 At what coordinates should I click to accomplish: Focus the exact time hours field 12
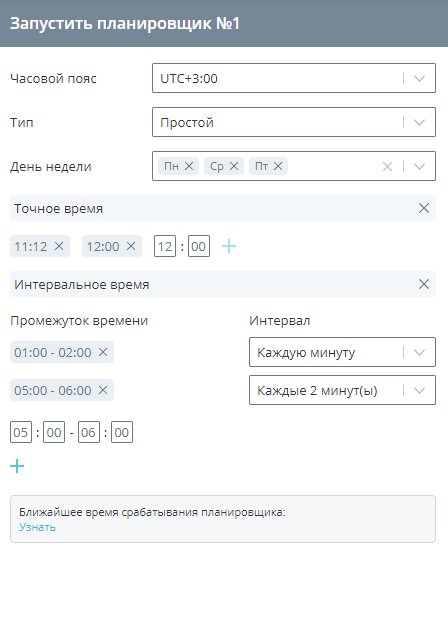pyautogui.click(x=165, y=246)
